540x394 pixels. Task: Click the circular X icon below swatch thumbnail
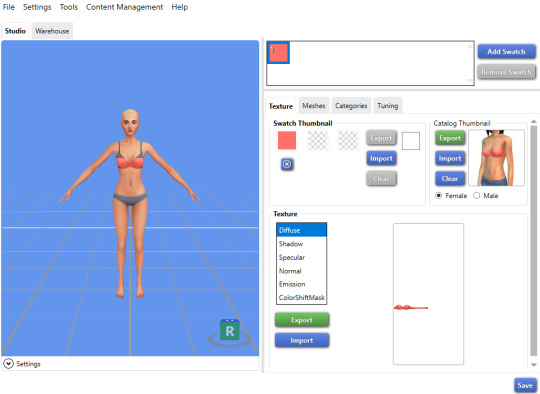[287, 164]
